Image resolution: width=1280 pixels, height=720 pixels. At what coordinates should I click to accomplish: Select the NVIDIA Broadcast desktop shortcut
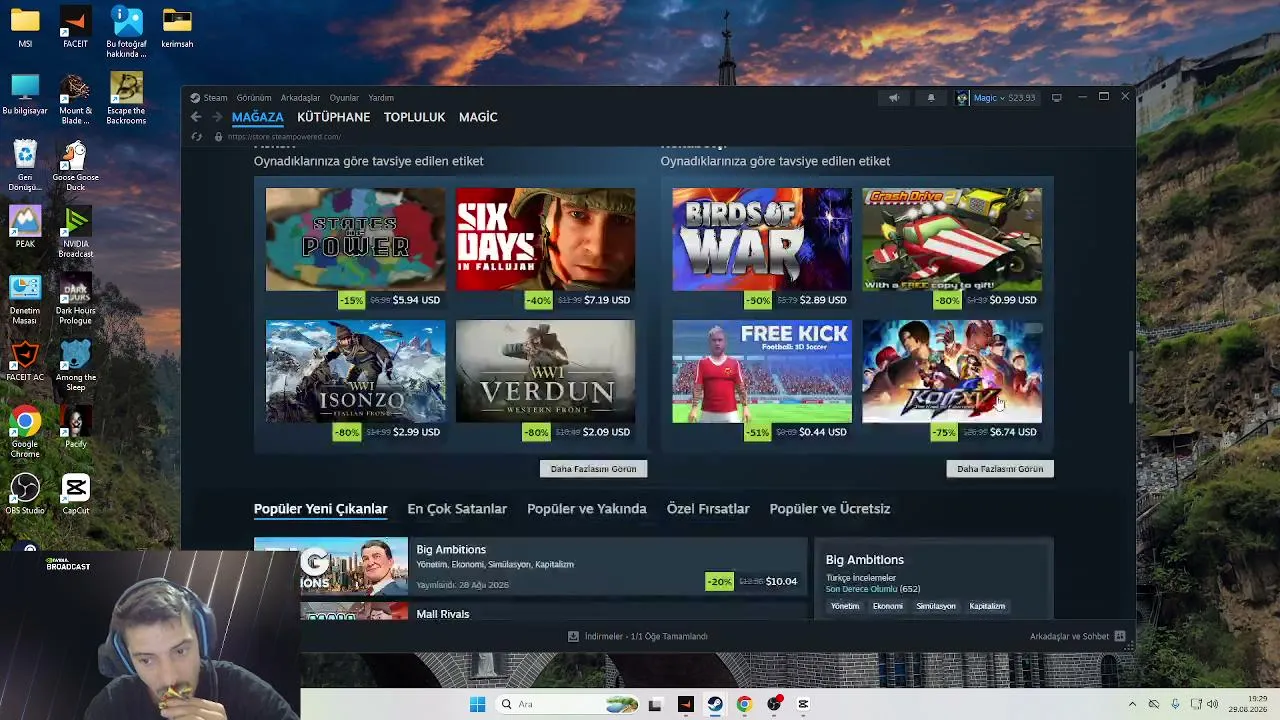tap(75, 232)
